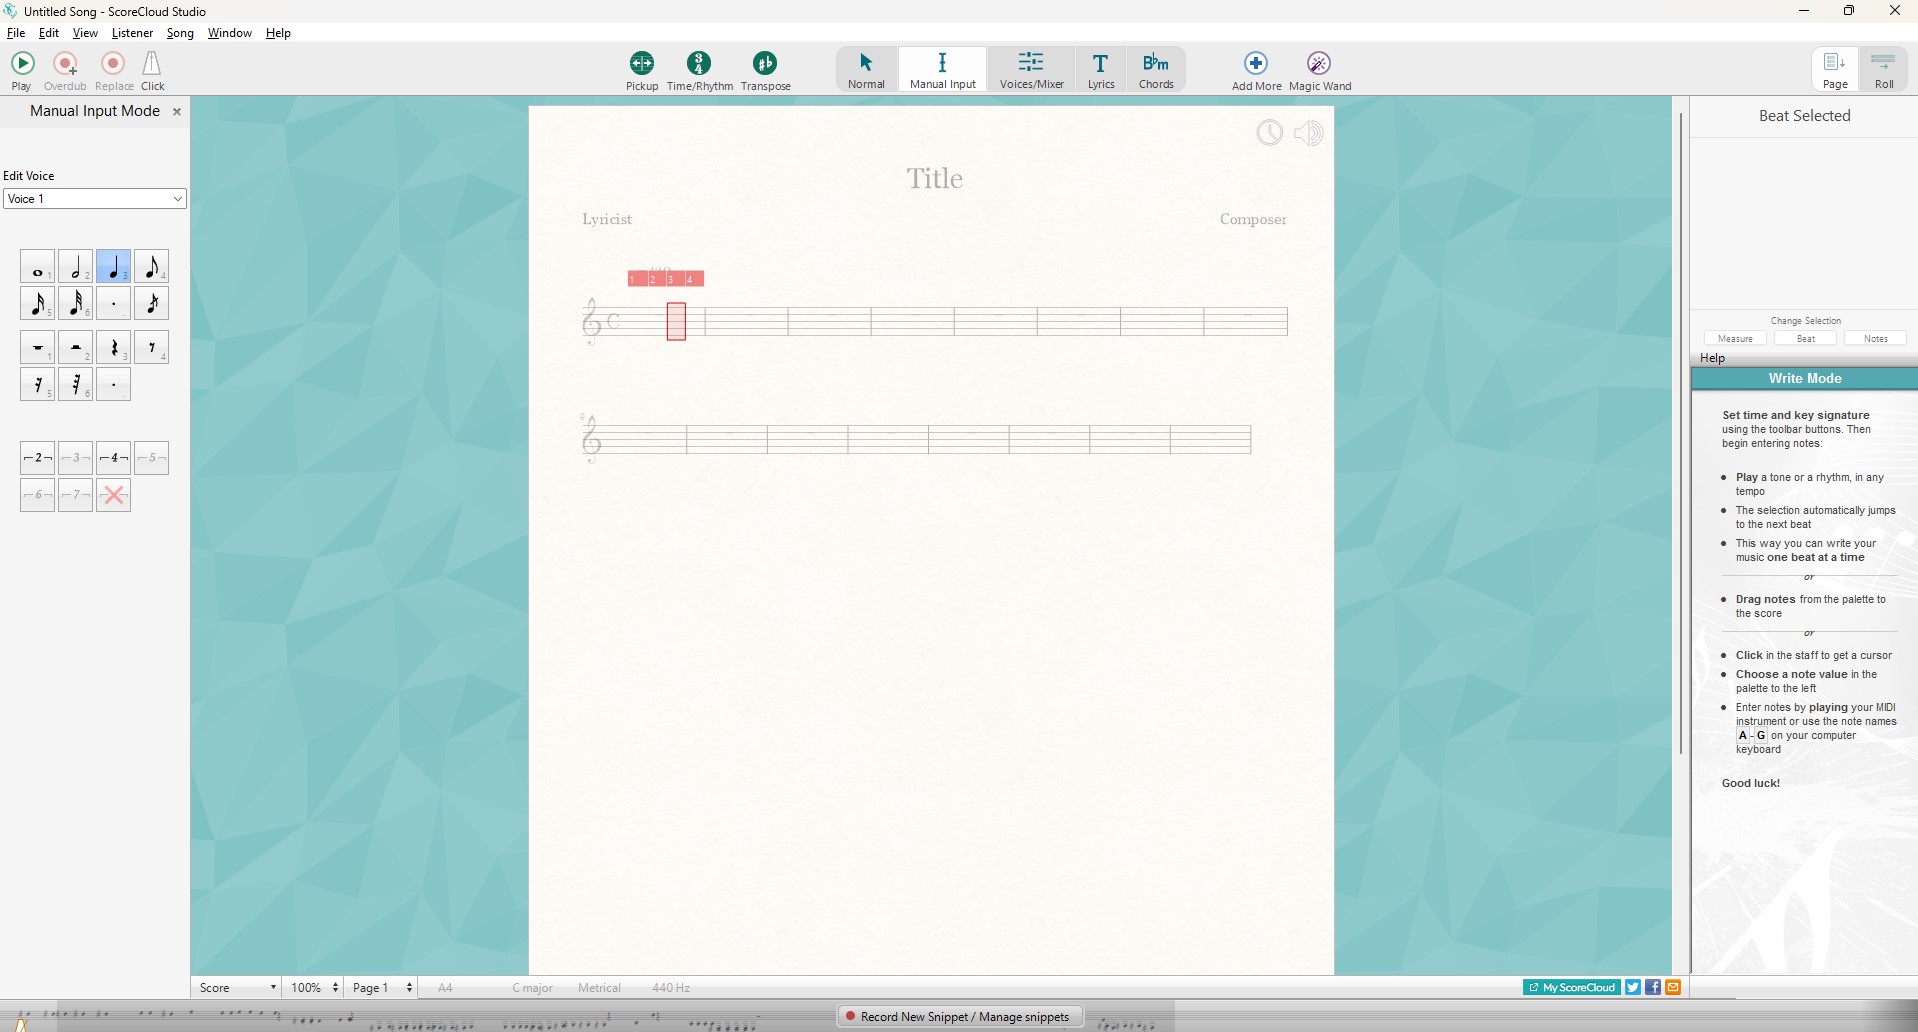This screenshot has height=1032, width=1918.
Task: Open the Song menu
Action: click(180, 33)
